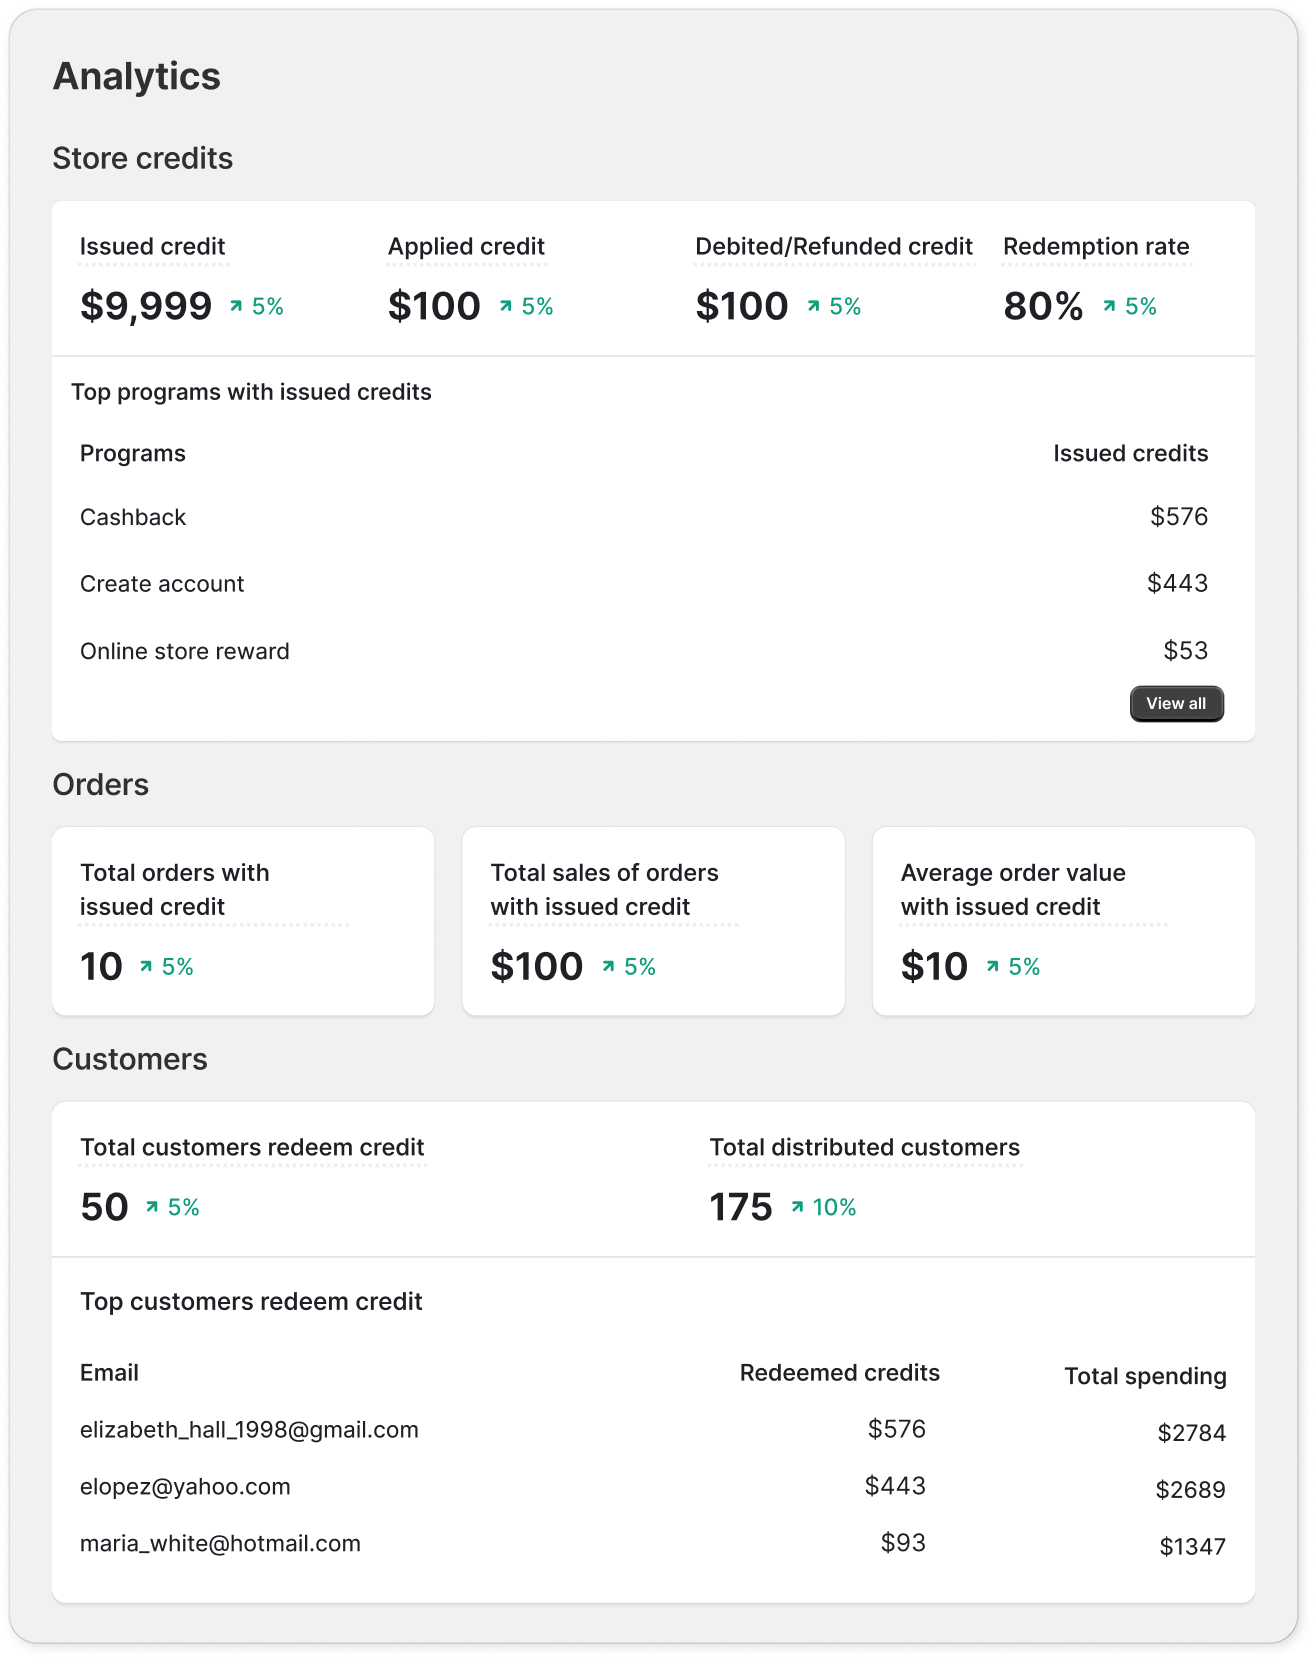This screenshot has width=1314, height=1660.
Task: Click the Total distributed customers label
Action: tap(864, 1148)
